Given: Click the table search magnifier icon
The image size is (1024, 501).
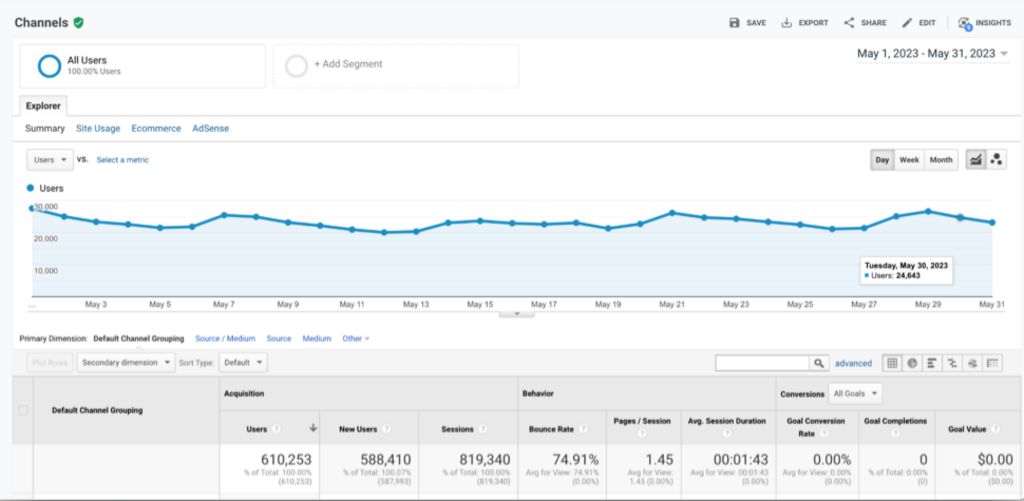Looking at the screenshot, I should pos(819,363).
